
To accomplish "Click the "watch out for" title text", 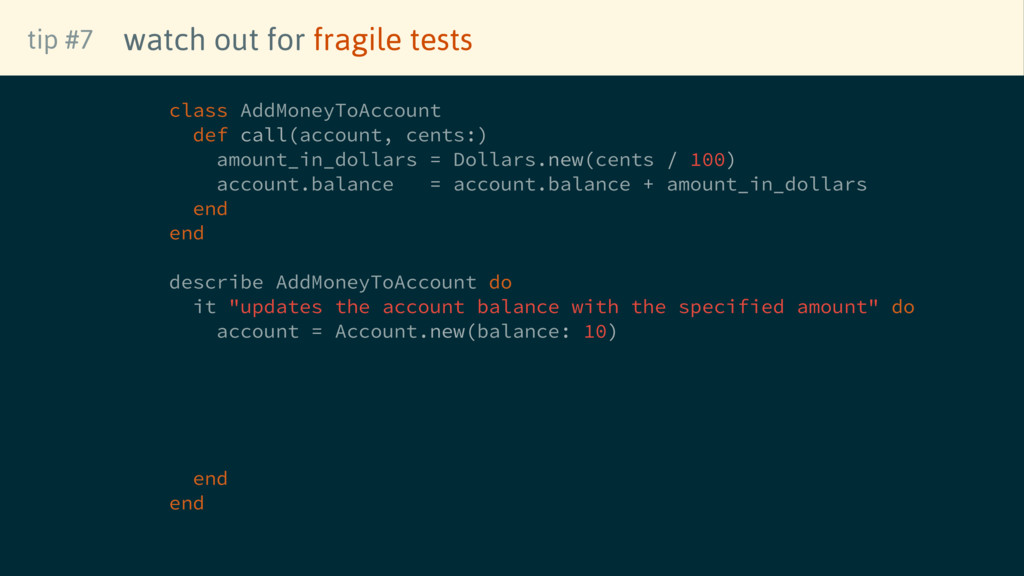I will (x=214, y=40).
